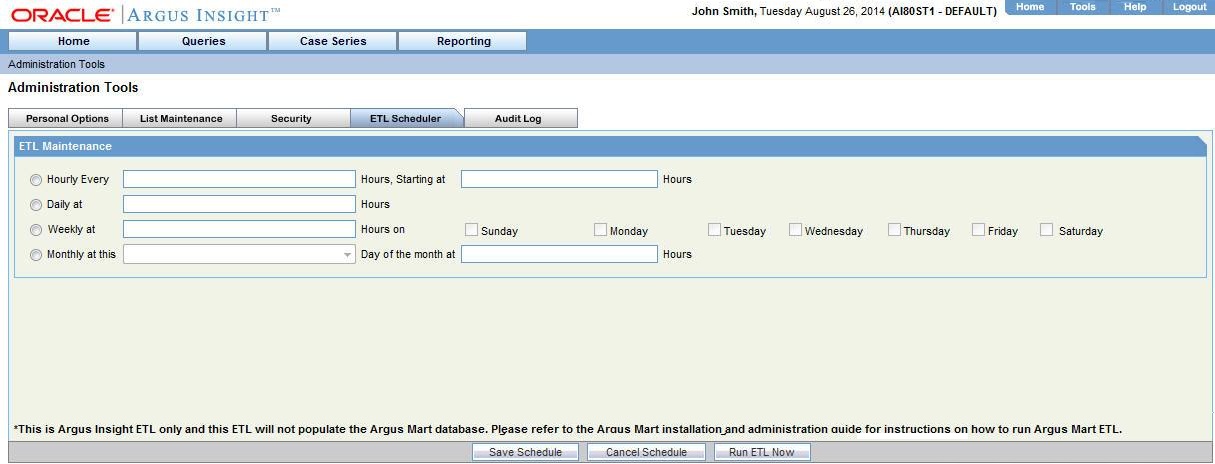Open the Monthly day-of-month dropdown
Viewport: 1215px width, 464px height.
click(239, 254)
